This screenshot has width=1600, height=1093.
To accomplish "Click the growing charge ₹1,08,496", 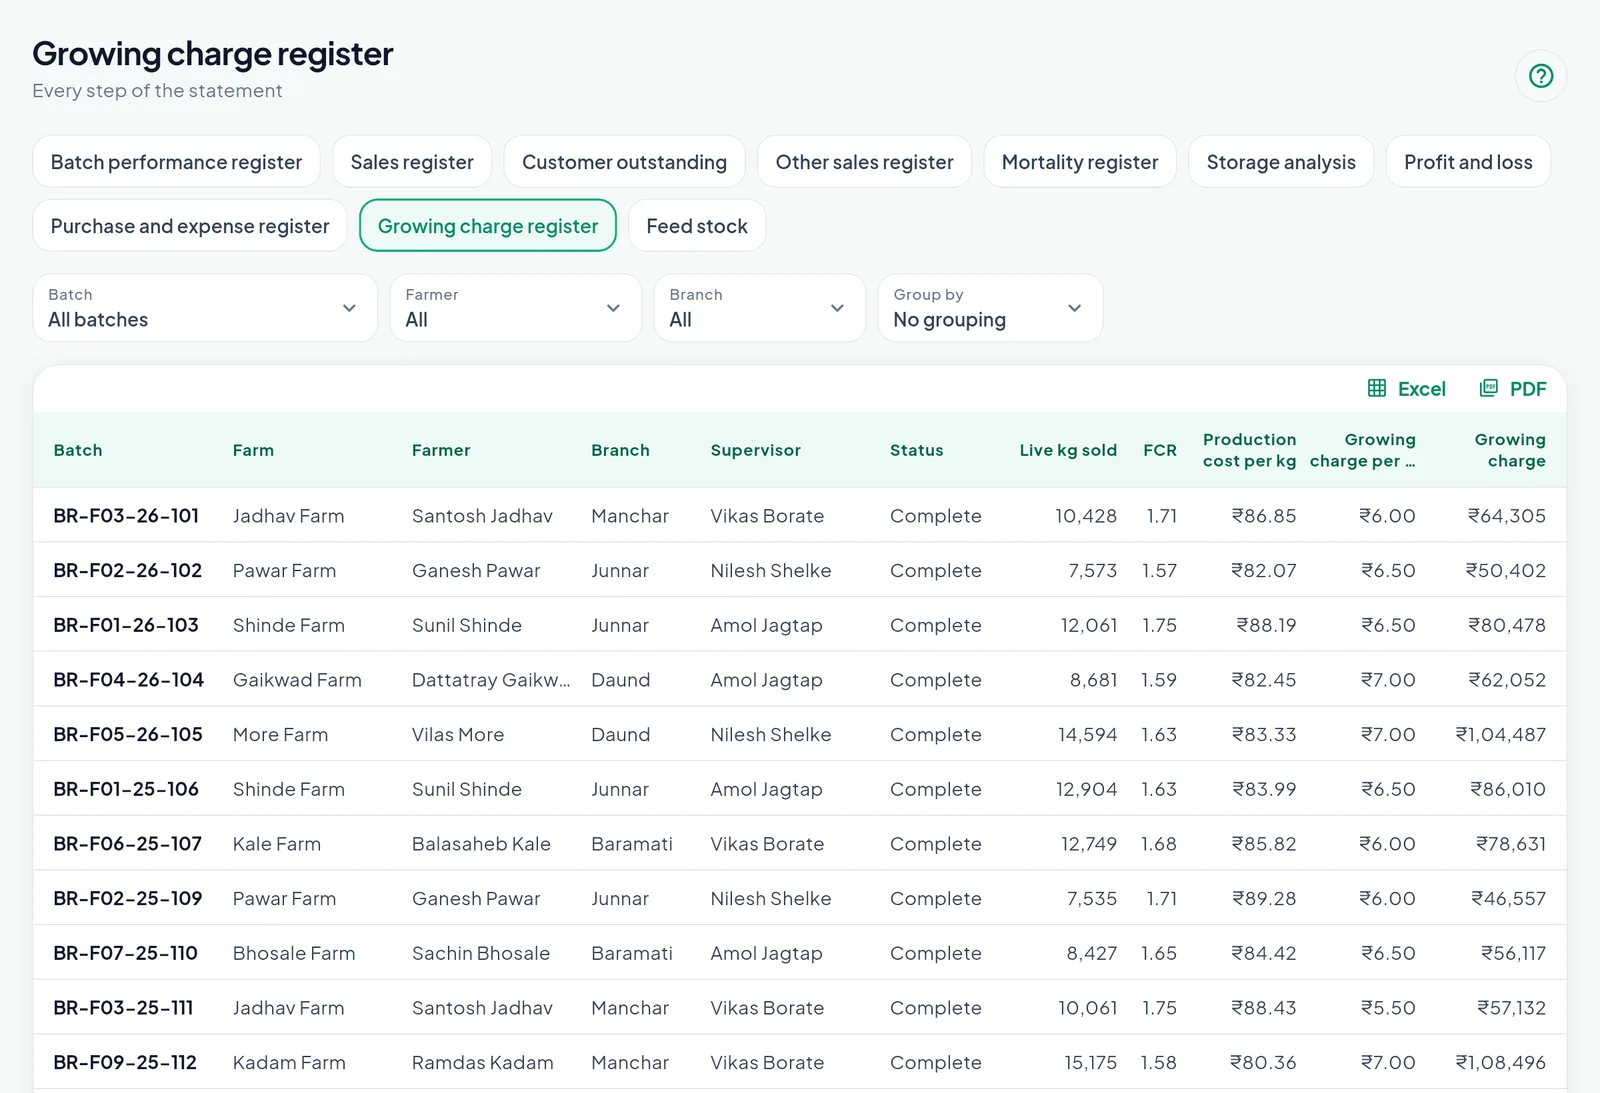I will [1500, 1062].
